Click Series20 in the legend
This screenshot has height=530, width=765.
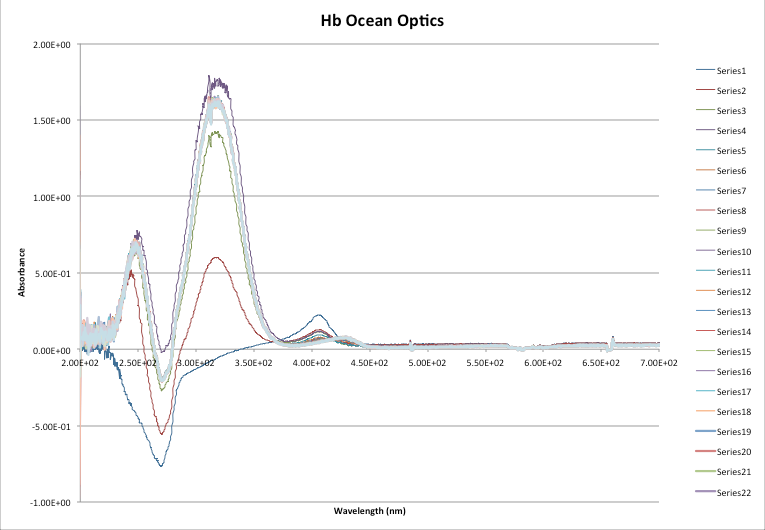click(x=733, y=452)
